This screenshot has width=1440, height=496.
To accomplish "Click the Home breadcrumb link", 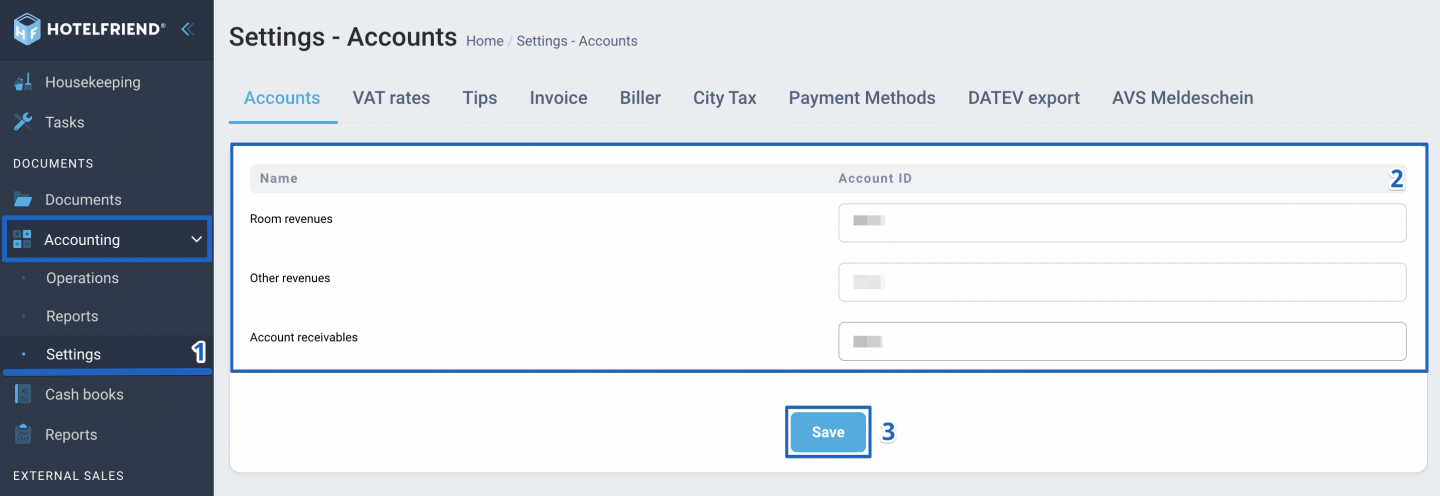I will pos(484,41).
